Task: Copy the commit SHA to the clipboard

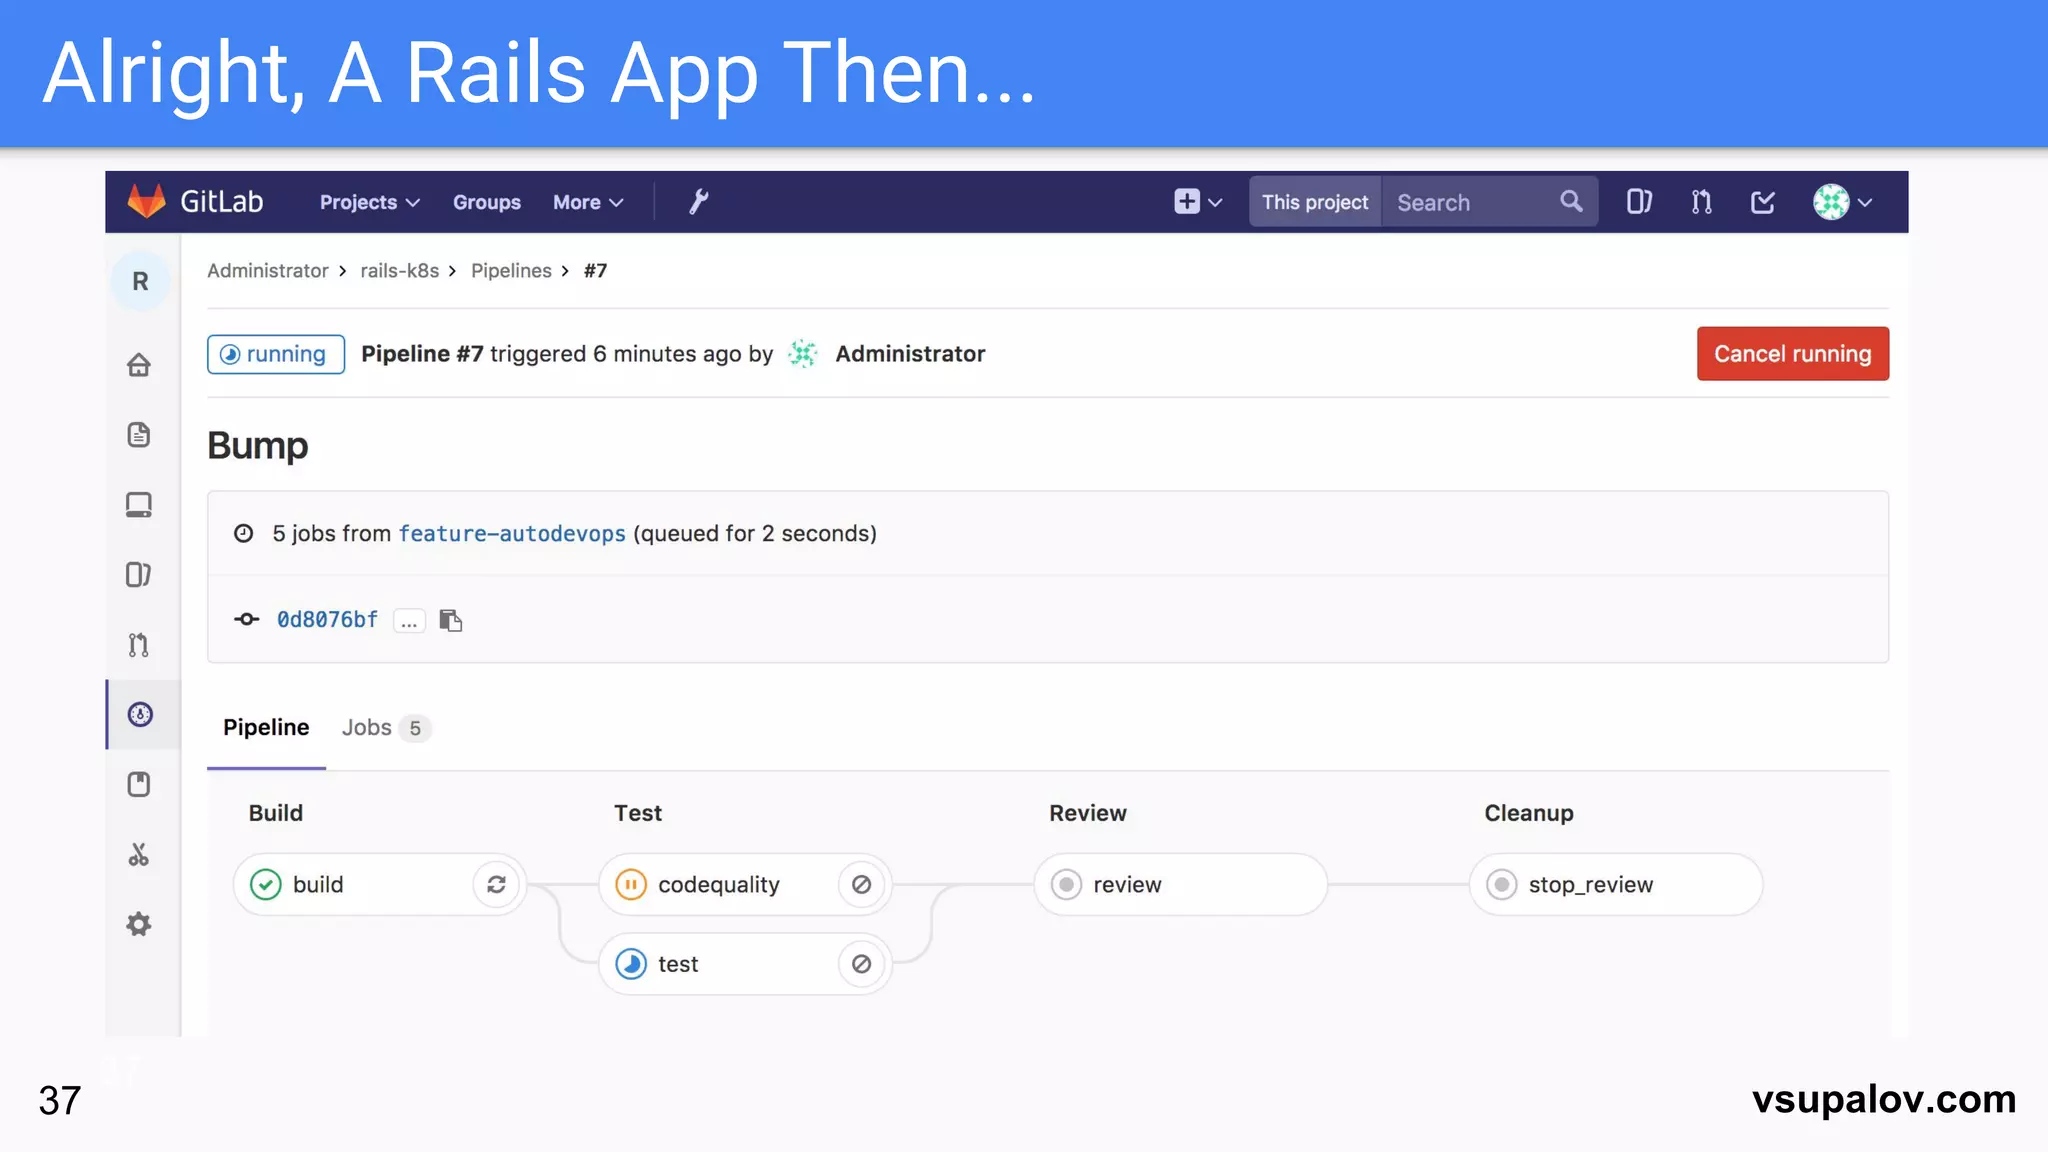Action: (x=451, y=620)
